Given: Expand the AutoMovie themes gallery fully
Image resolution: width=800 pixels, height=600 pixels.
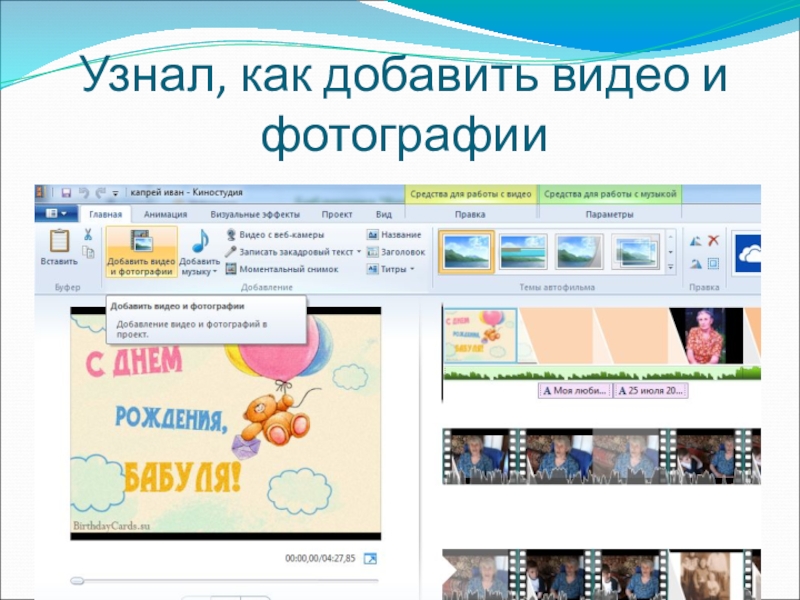Looking at the screenshot, I should coord(671,267).
